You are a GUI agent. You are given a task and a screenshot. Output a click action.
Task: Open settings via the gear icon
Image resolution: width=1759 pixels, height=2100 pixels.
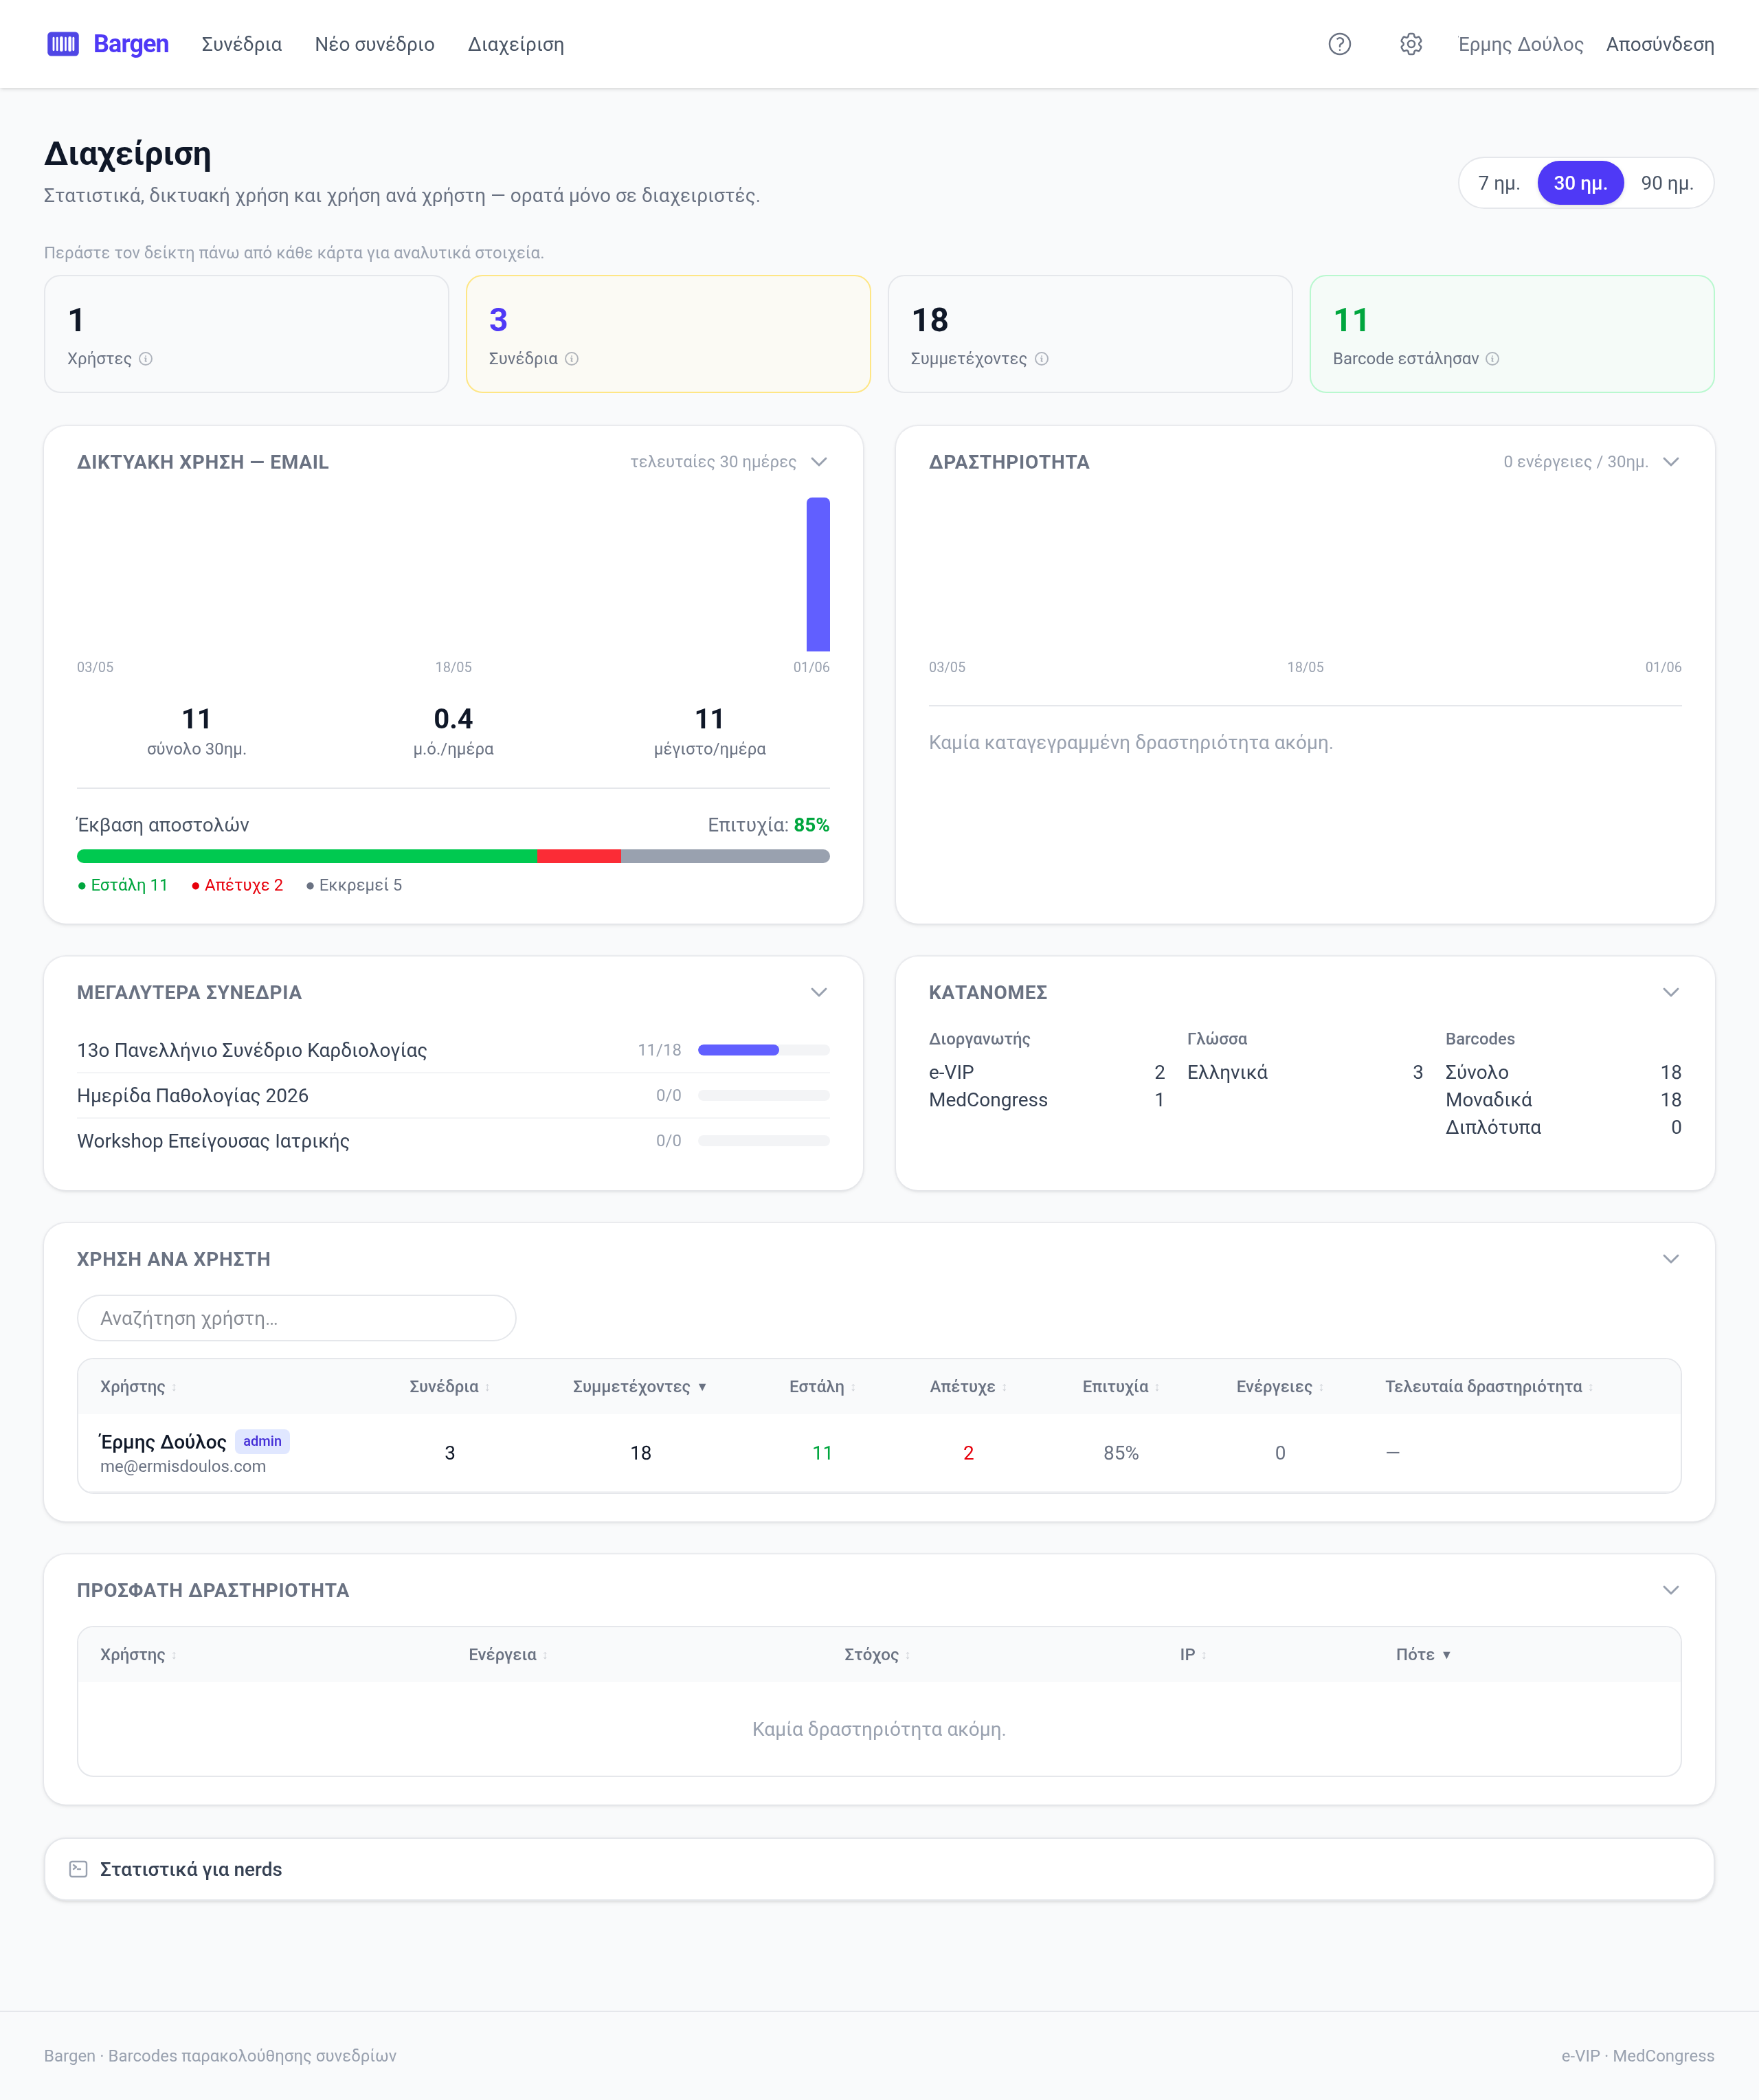coord(1410,44)
